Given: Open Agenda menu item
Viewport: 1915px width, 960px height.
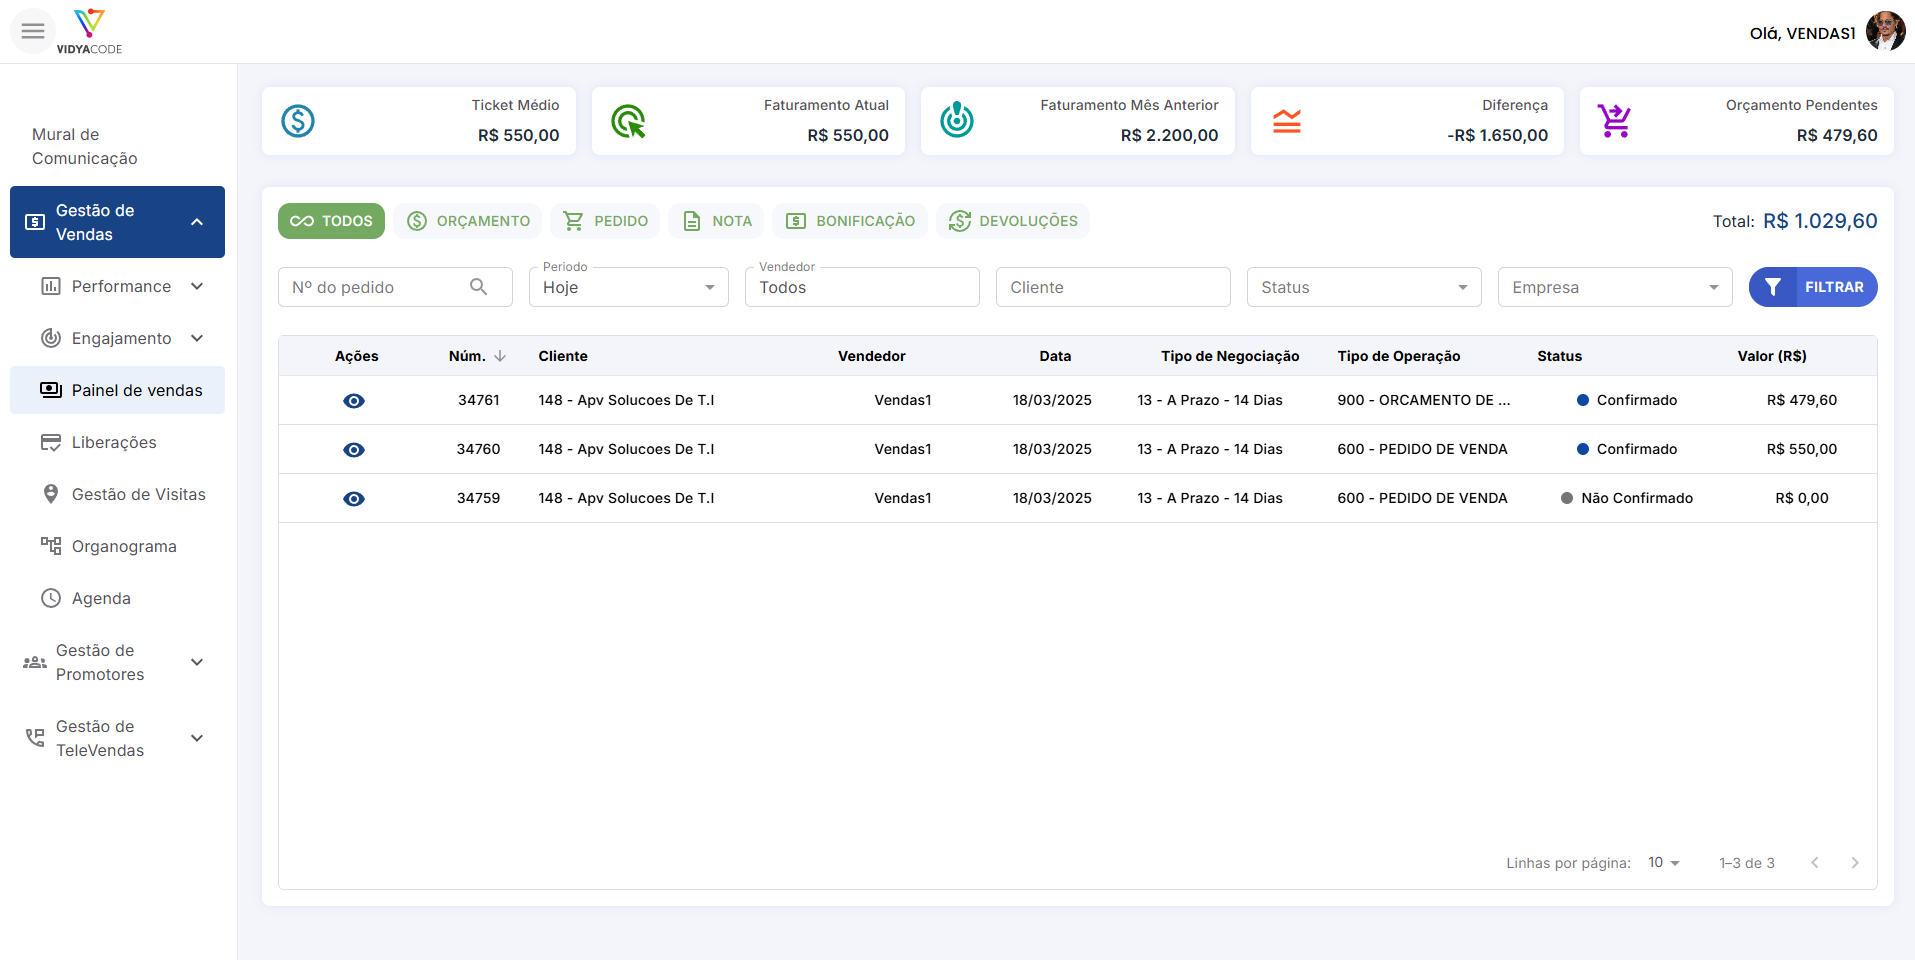Looking at the screenshot, I should [117, 598].
